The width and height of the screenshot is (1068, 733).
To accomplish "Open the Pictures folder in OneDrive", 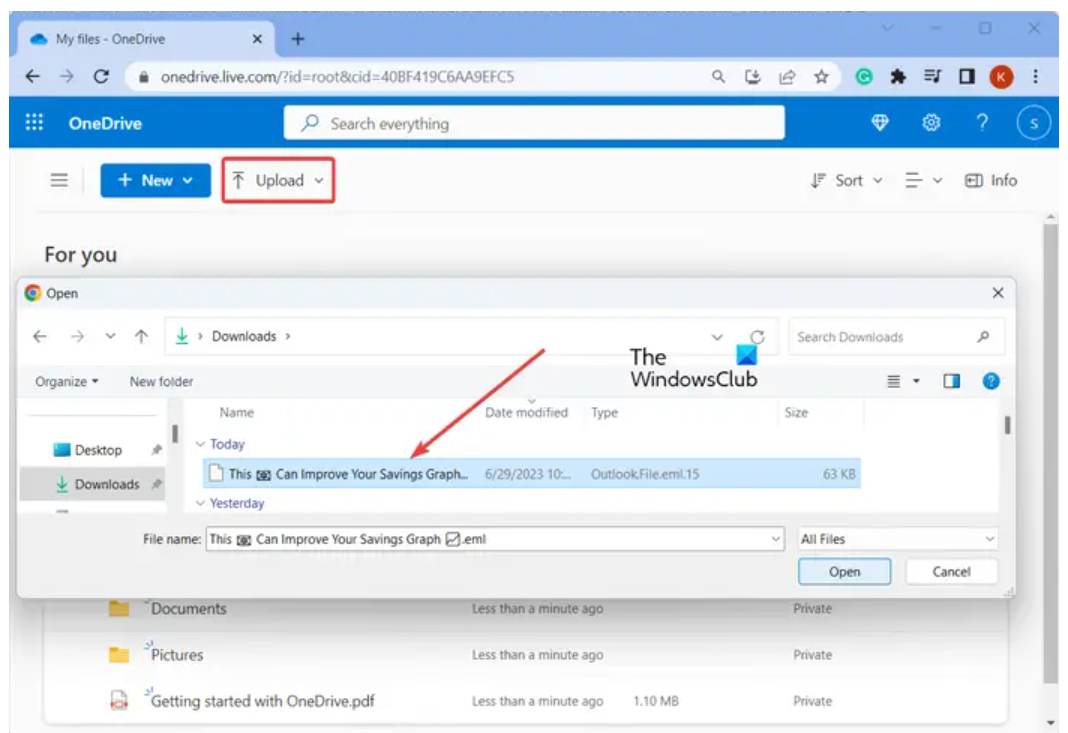I will (x=176, y=655).
